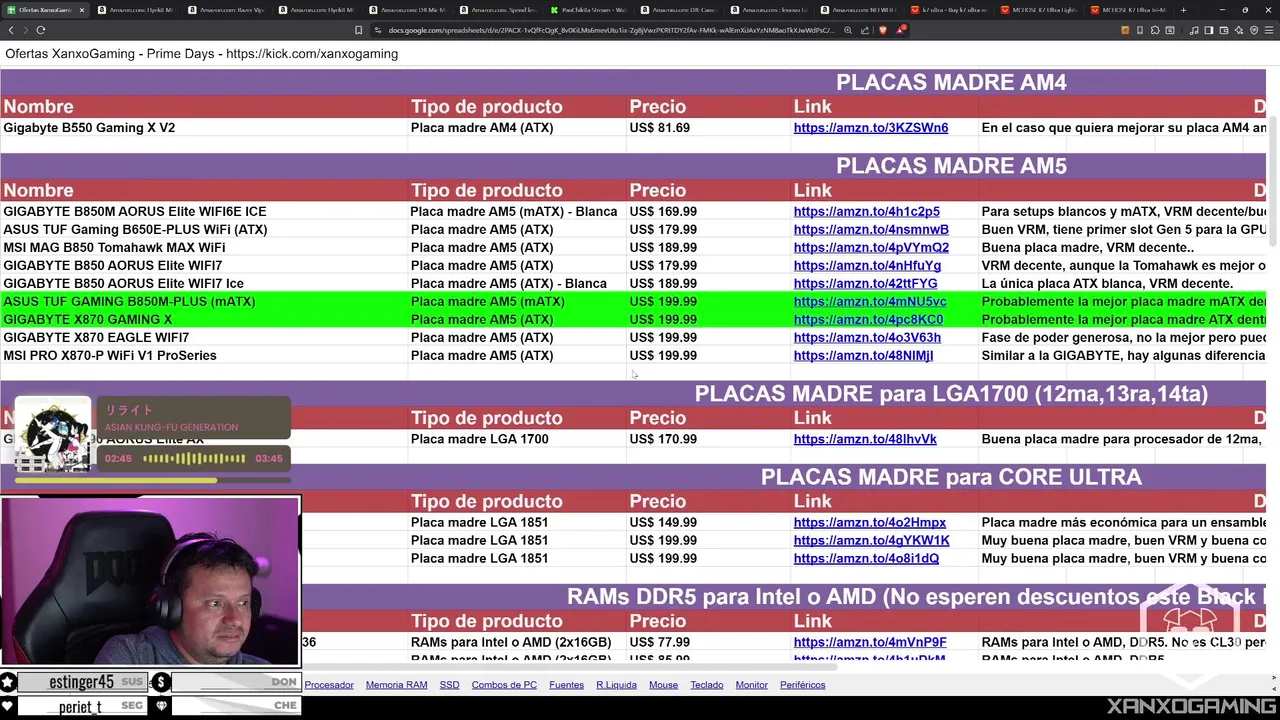Screen dimensions: 1280x720
Task: Select the US$ 169.99 price cell
Action: pyautogui.click(x=708, y=212)
